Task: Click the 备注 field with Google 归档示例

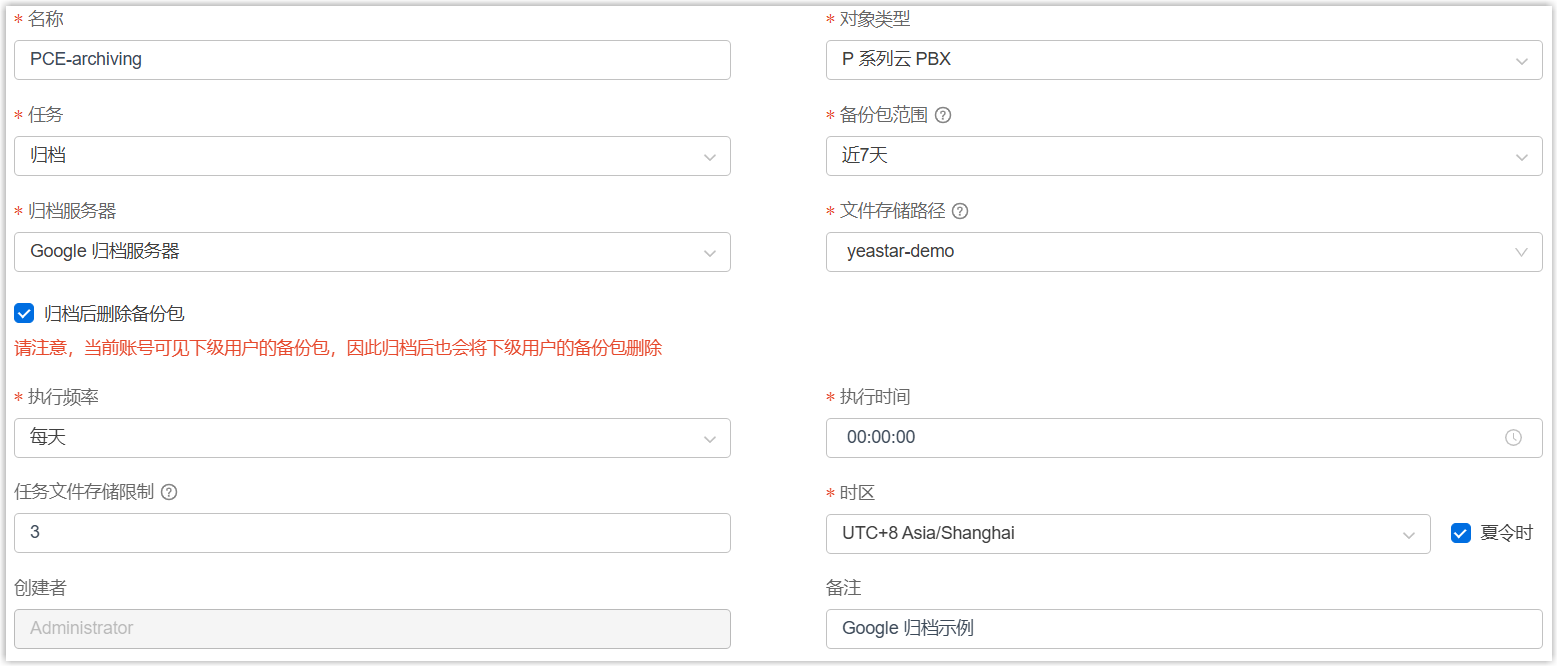Action: pos(1184,629)
